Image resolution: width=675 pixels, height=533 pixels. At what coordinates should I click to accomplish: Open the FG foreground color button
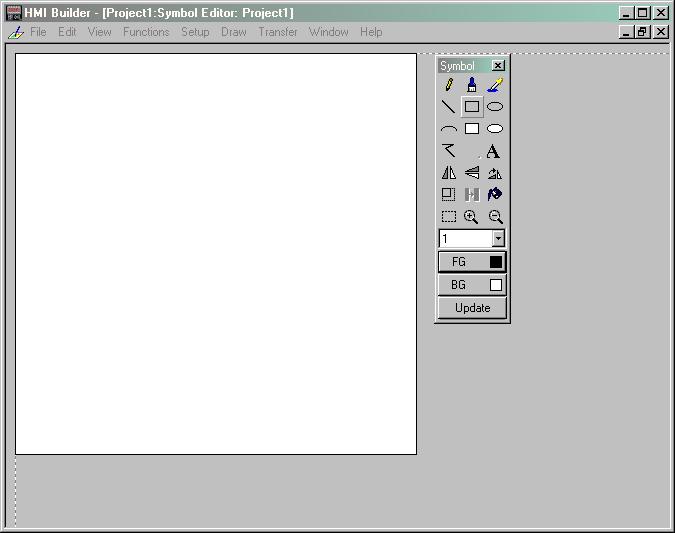[x=472, y=262]
